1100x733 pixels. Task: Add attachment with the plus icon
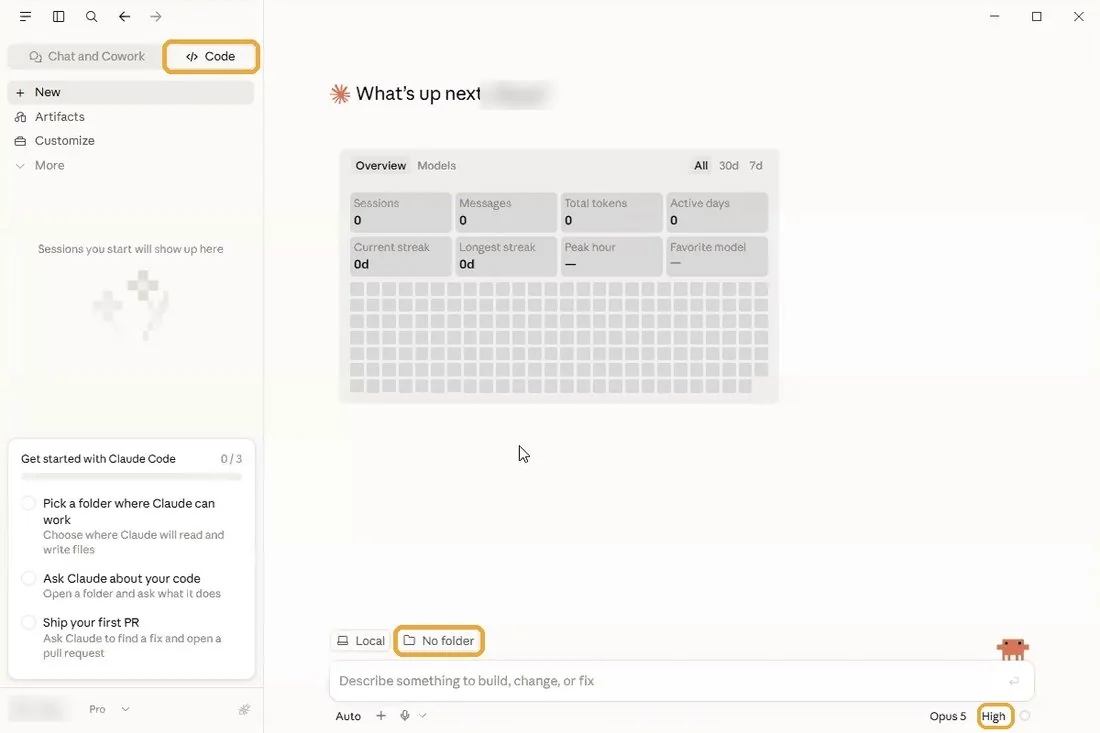(381, 715)
